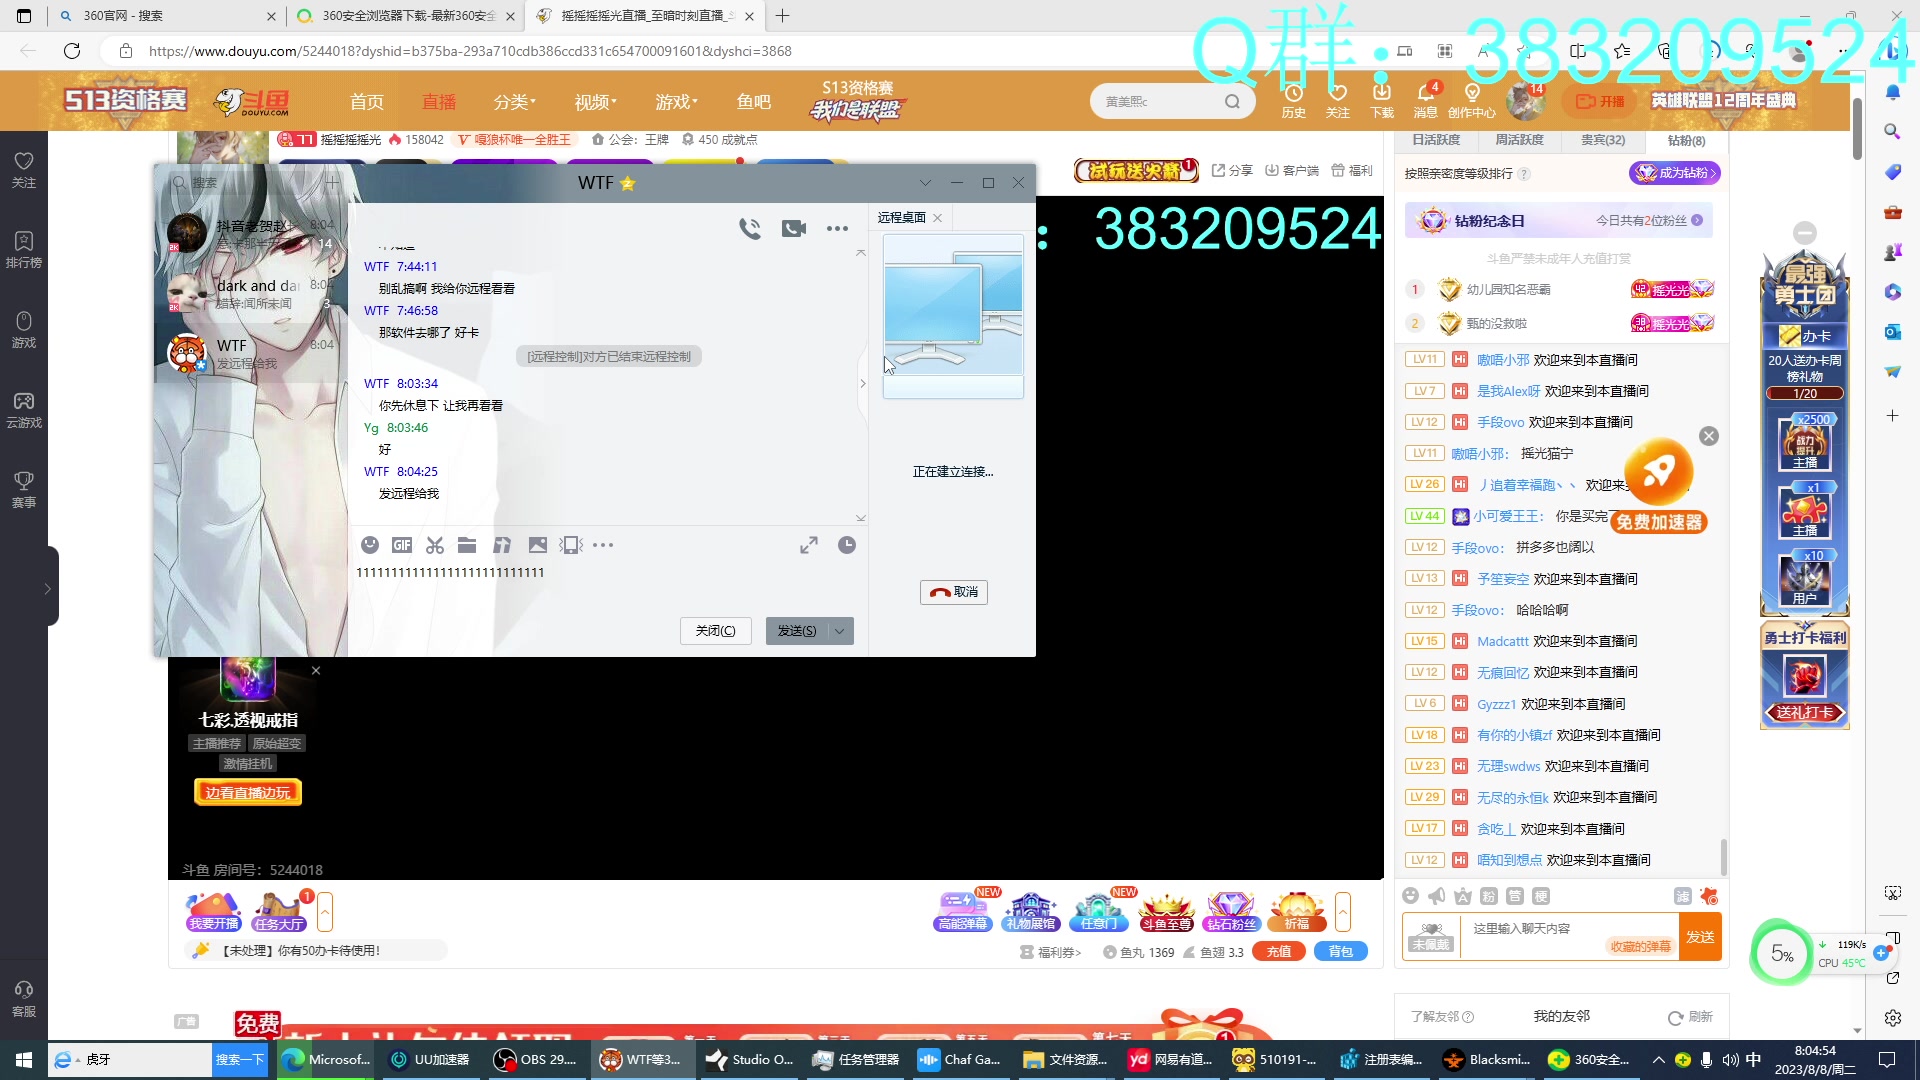Open 排行榜 in the Douyu sidebar
1920x1080 pixels.
coord(24,250)
